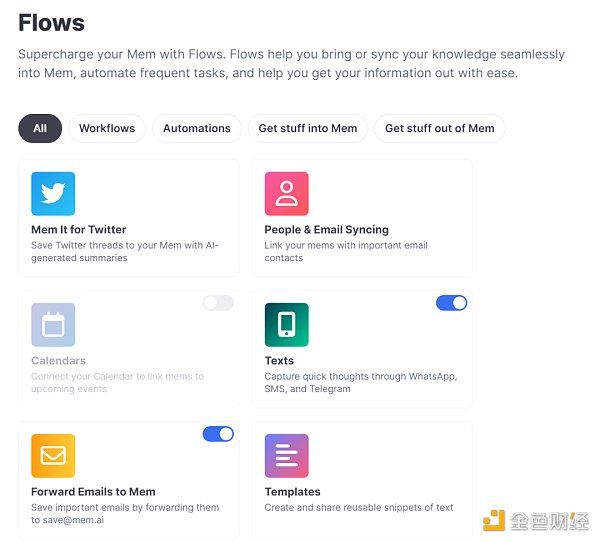
Task: Select the All filter tab
Action: (x=40, y=128)
